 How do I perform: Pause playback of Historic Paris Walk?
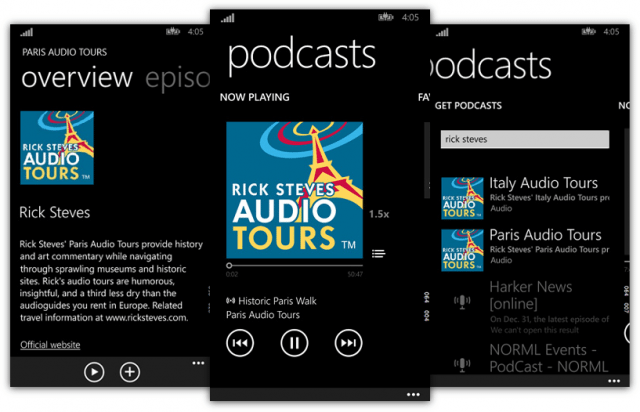coord(293,344)
